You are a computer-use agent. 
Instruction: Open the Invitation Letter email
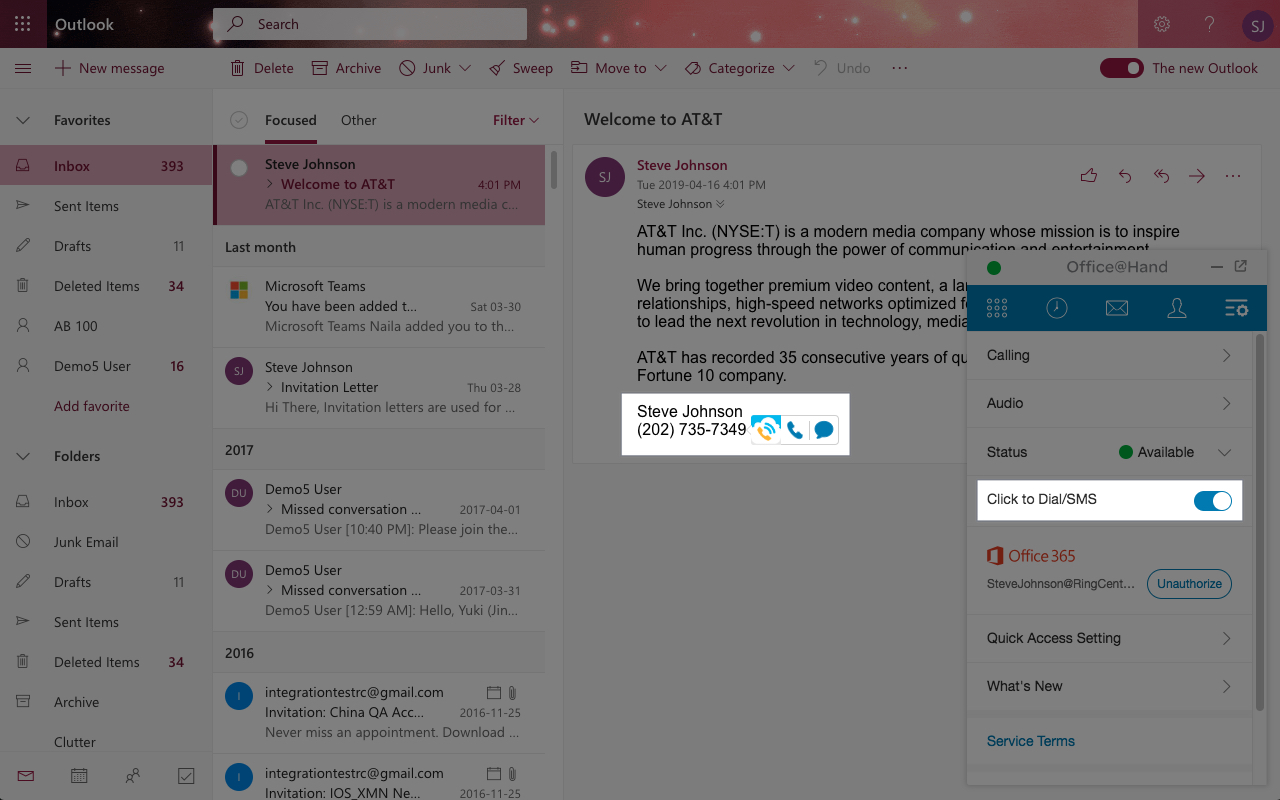[x=380, y=387]
